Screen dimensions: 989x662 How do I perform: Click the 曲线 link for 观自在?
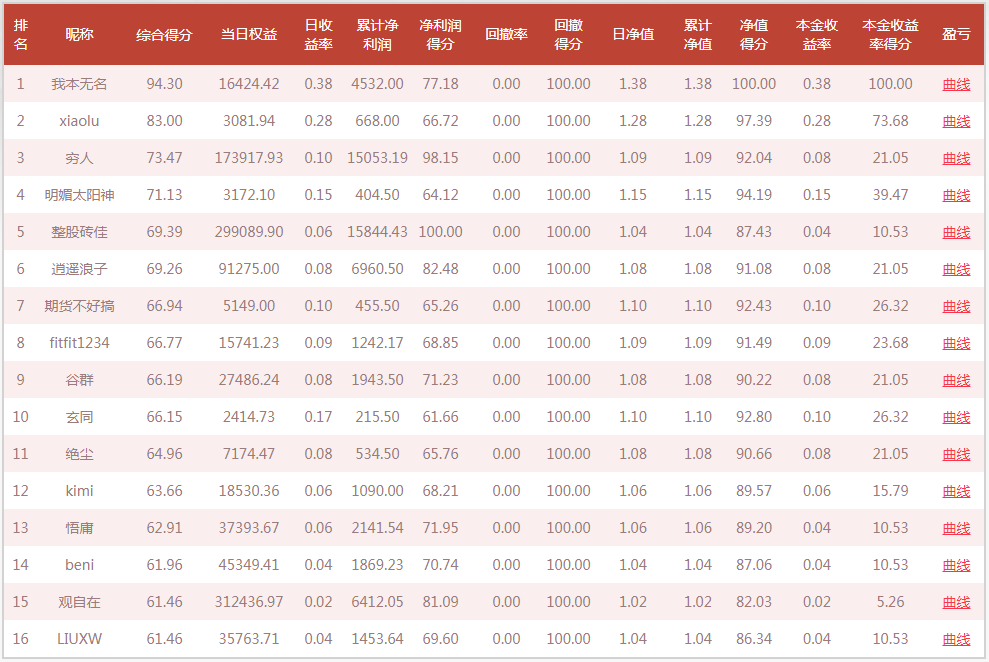coord(956,603)
